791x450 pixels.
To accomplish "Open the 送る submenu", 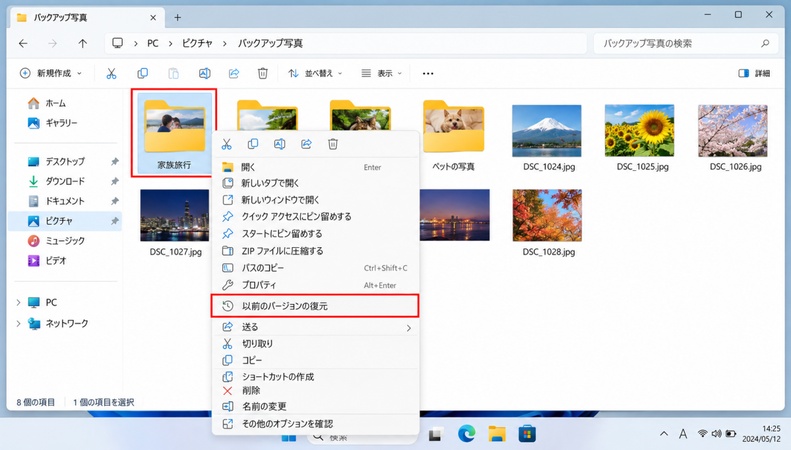I will click(315, 327).
